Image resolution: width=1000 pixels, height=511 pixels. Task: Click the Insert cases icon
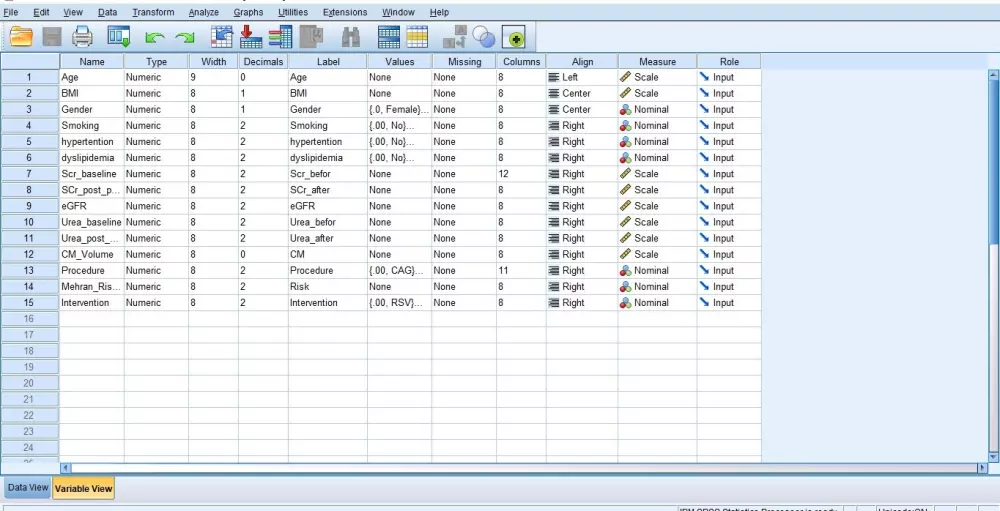coord(389,37)
